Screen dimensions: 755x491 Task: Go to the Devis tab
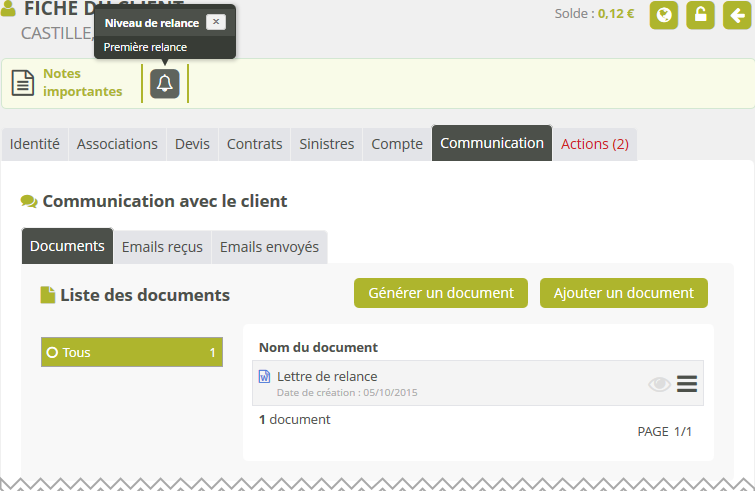click(192, 144)
